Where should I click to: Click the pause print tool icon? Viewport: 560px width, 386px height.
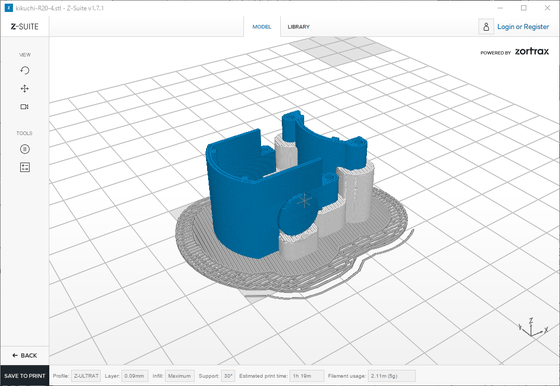tap(25, 149)
